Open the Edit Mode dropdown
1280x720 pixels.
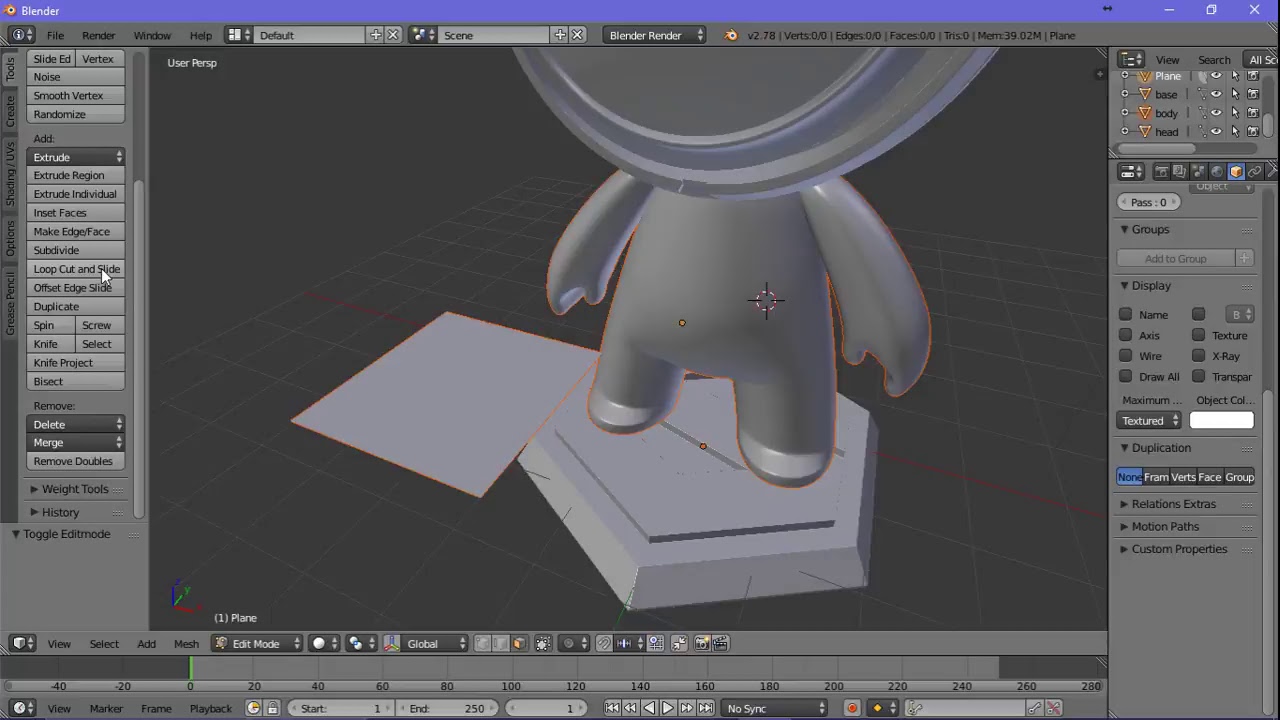tap(257, 644)
